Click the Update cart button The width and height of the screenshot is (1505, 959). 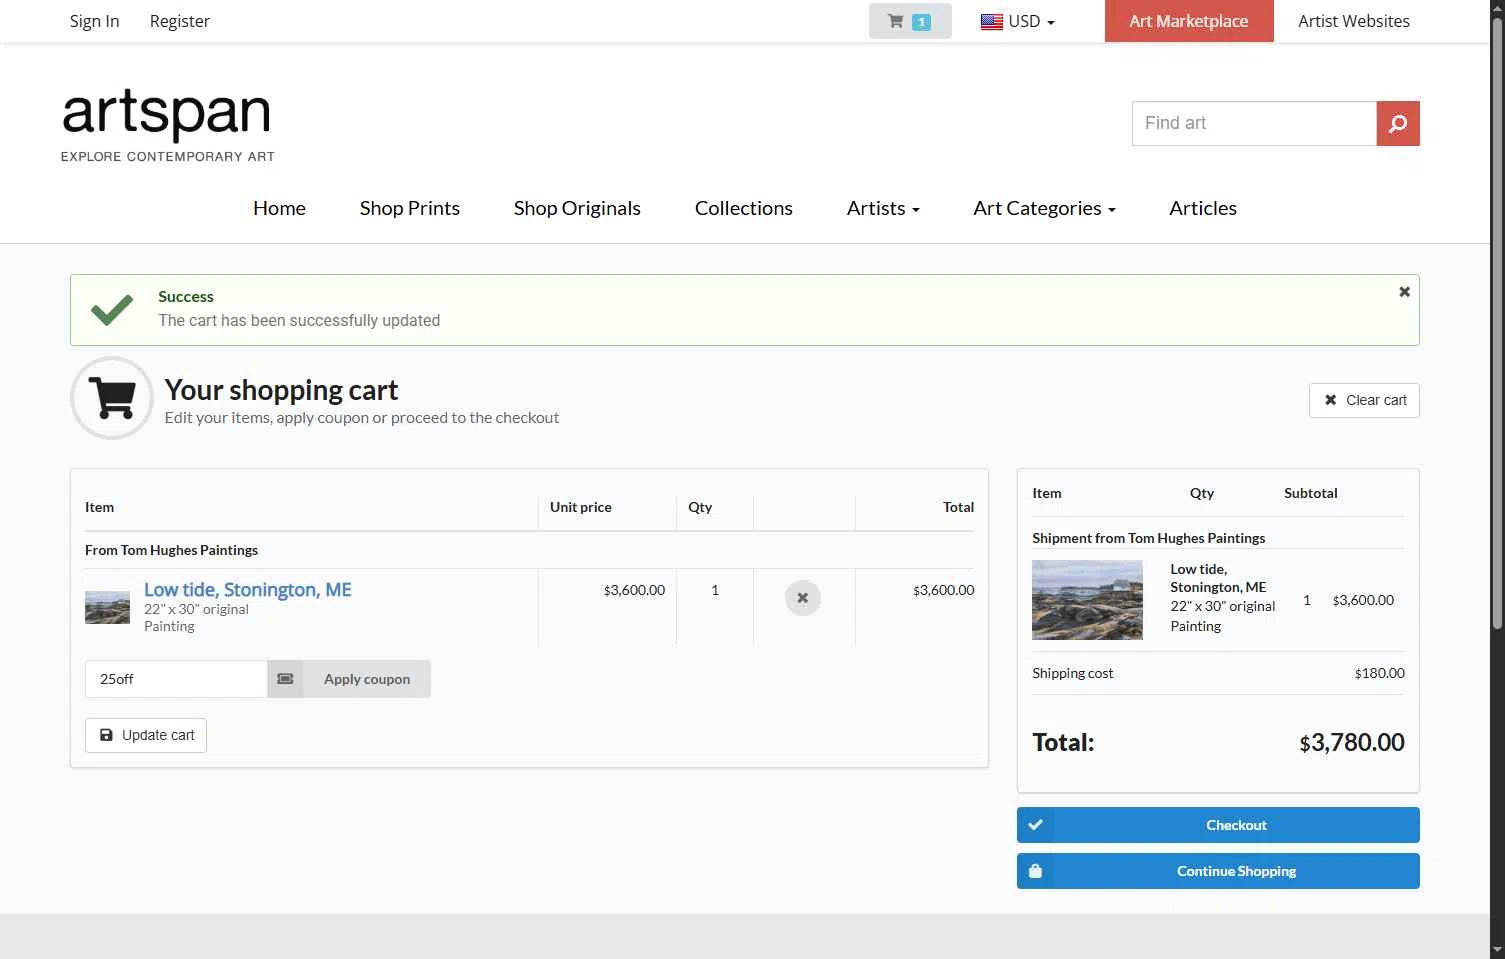146,735
